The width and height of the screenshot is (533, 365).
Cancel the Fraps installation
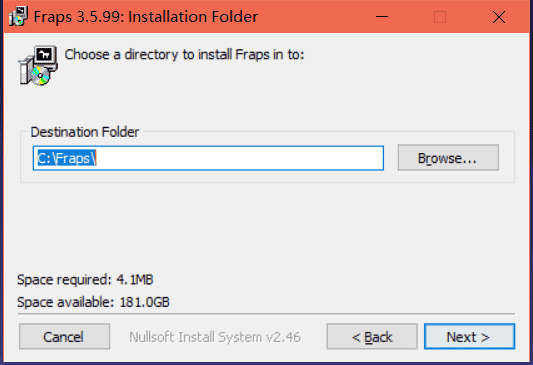(64, 336)
